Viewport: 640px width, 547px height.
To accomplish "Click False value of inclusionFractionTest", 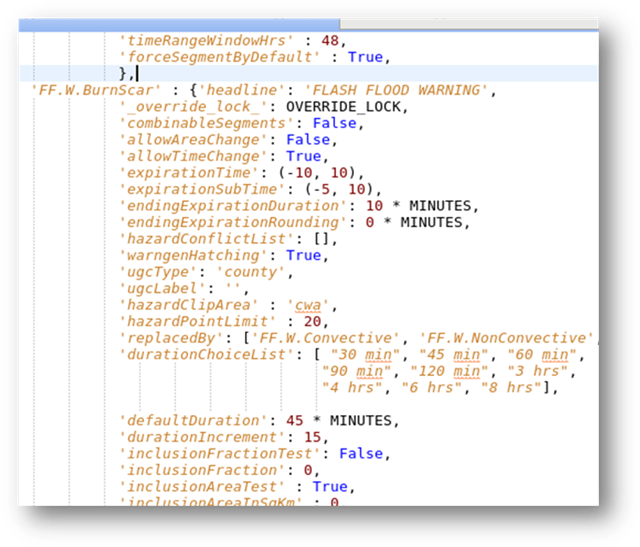I will tap(361, 454).
